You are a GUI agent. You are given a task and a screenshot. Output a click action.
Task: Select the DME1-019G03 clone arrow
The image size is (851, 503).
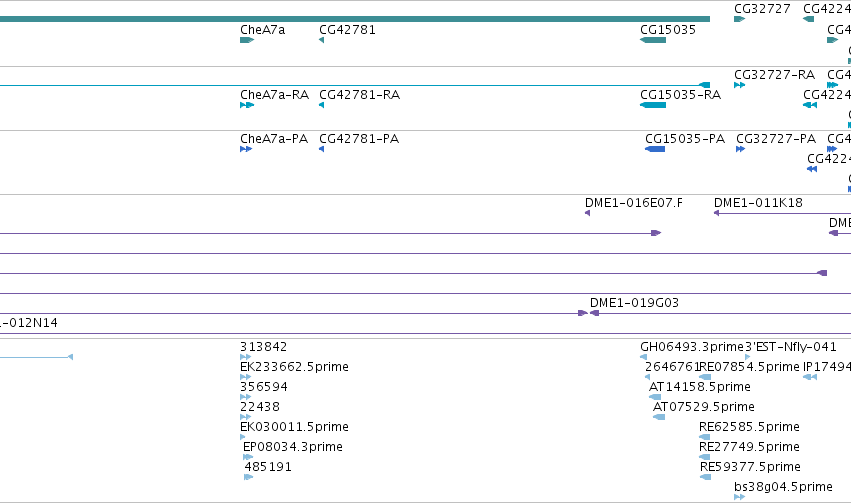[x=594, y=313]
